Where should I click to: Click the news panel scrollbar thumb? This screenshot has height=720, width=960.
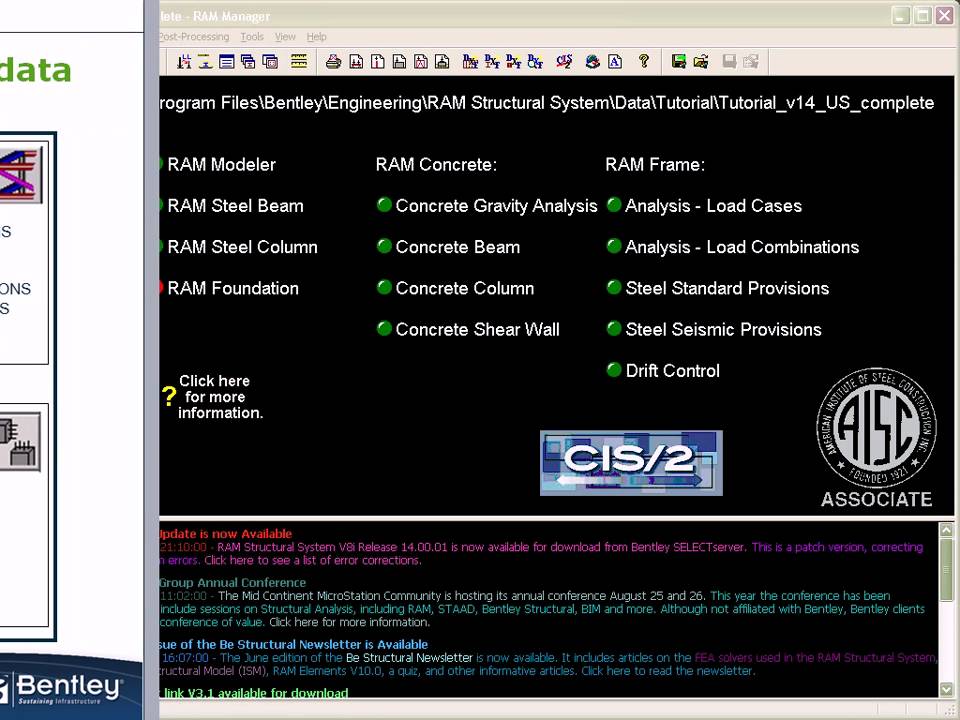tap(946, 568)
